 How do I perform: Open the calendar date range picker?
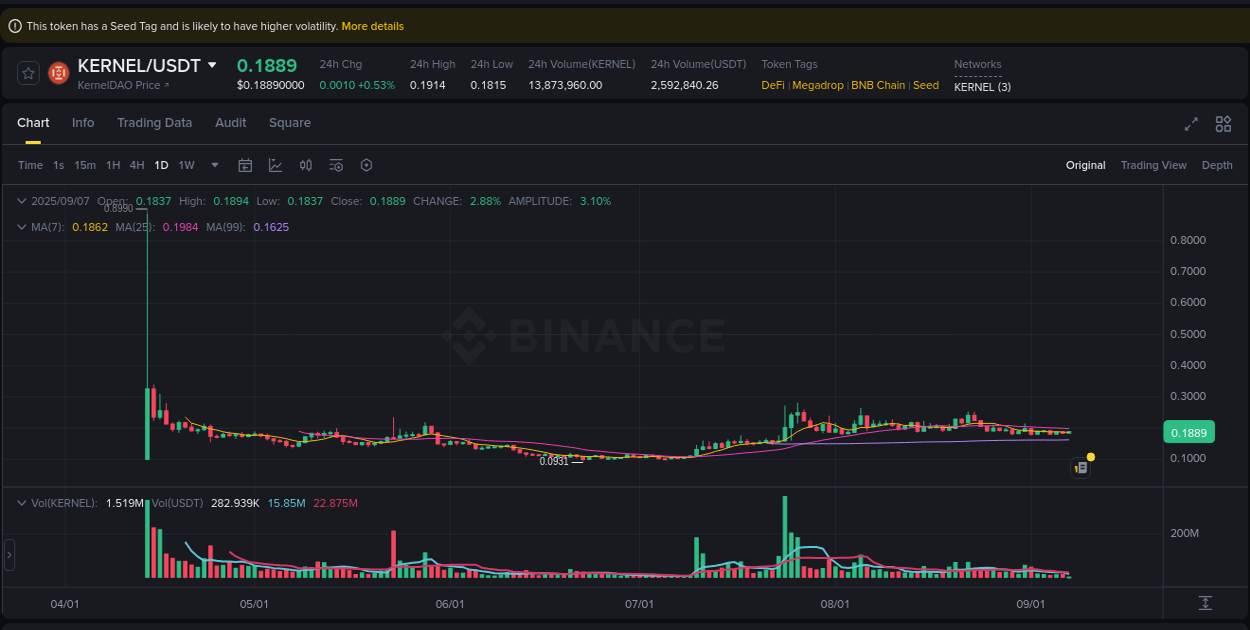(245, 165)
